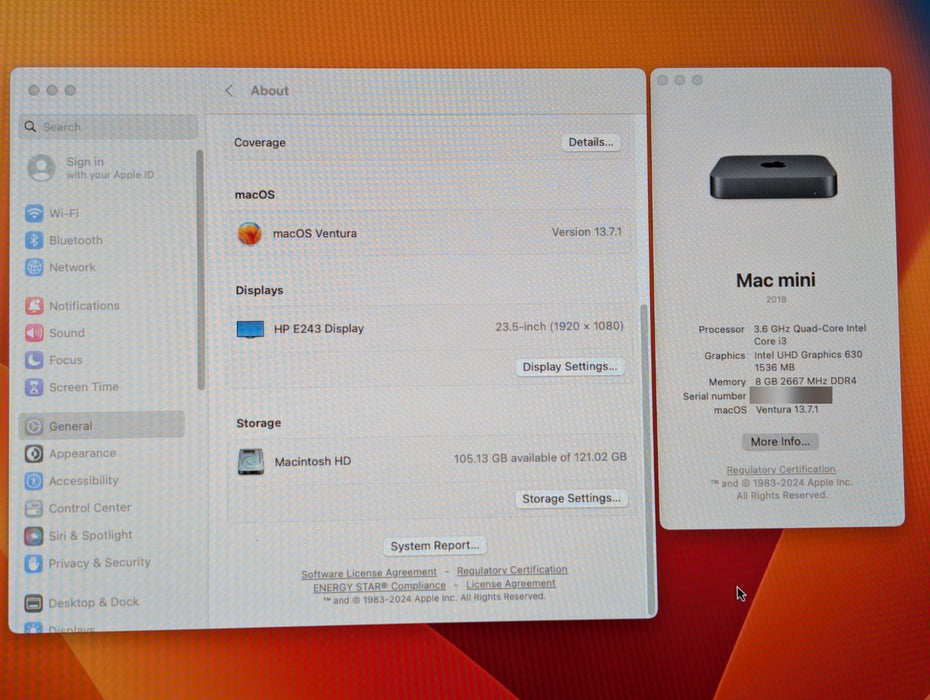This screenshot has height=700, width=930.
Task: Select Desktop & Dock icon in sidebar
Action: [x=34, y=603]
